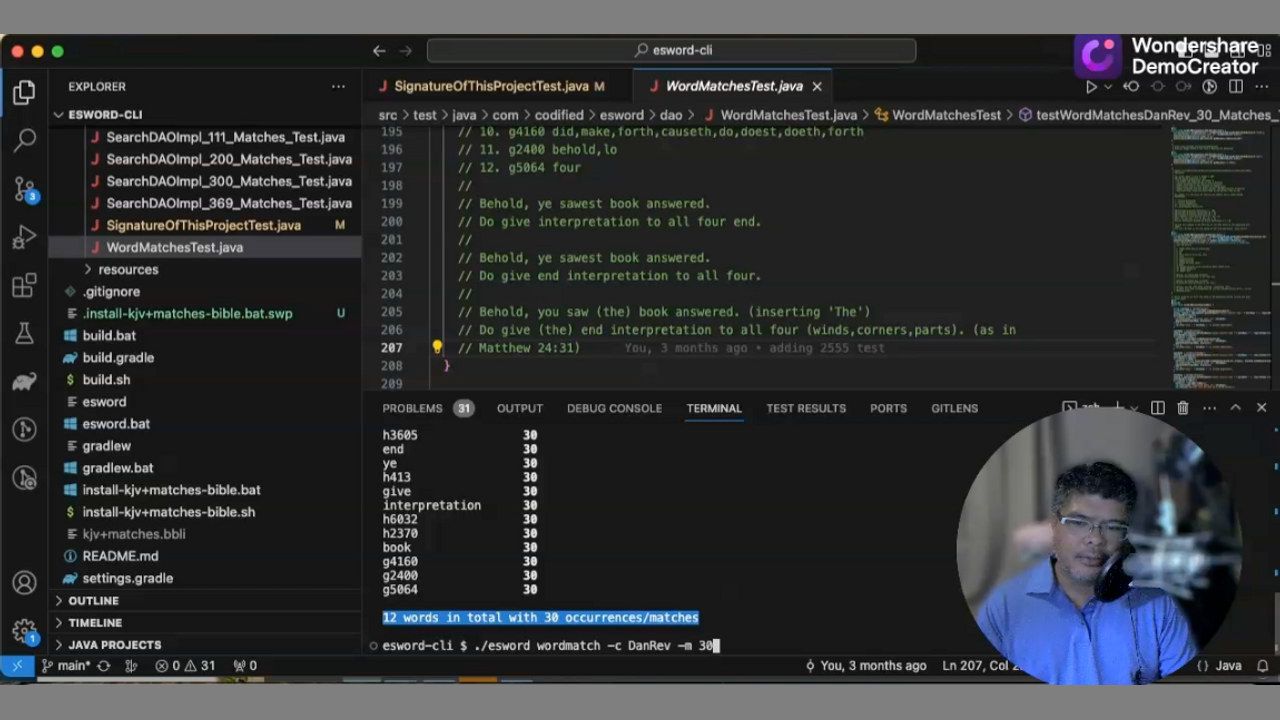Viewport: 1280px width, 720px height.
Task: Open build.gradle in the explorer
Action: [118, 358]
